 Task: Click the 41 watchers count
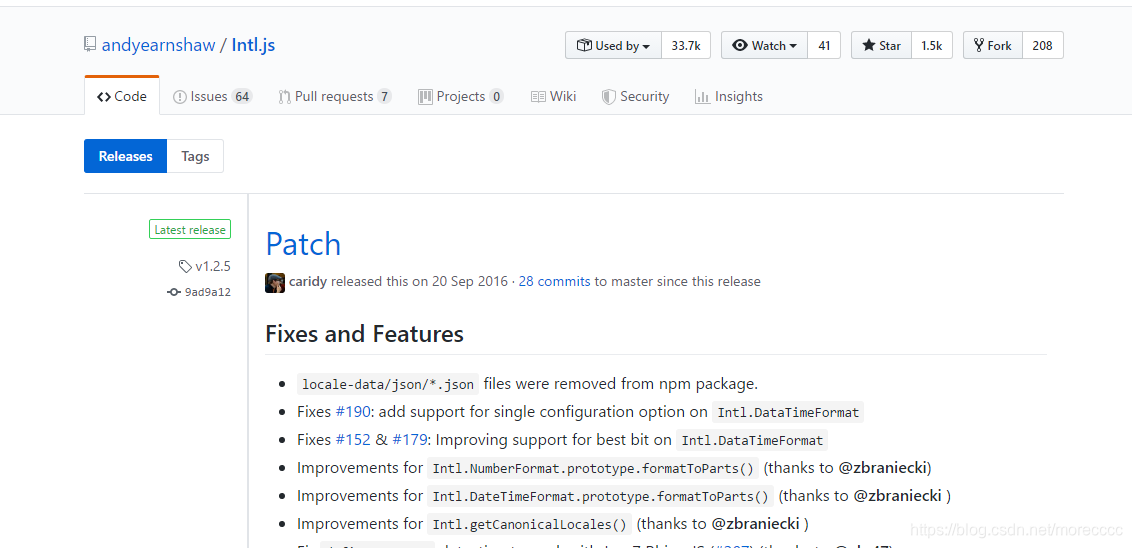(824, 45)
